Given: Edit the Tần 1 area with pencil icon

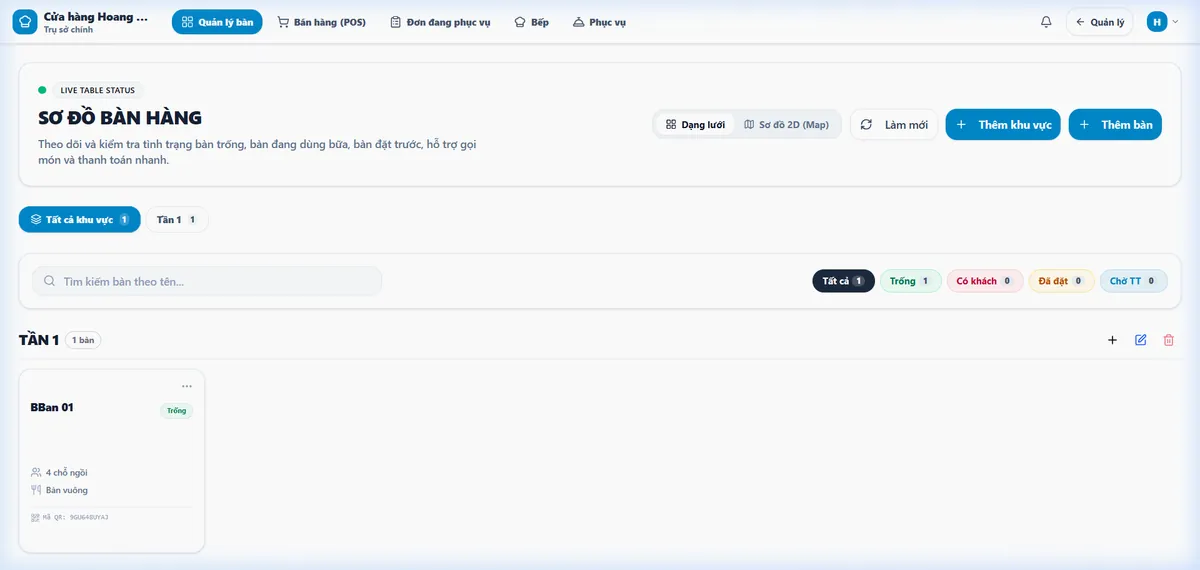Looking at the screenshot, I should click(x=1141, y=340).
